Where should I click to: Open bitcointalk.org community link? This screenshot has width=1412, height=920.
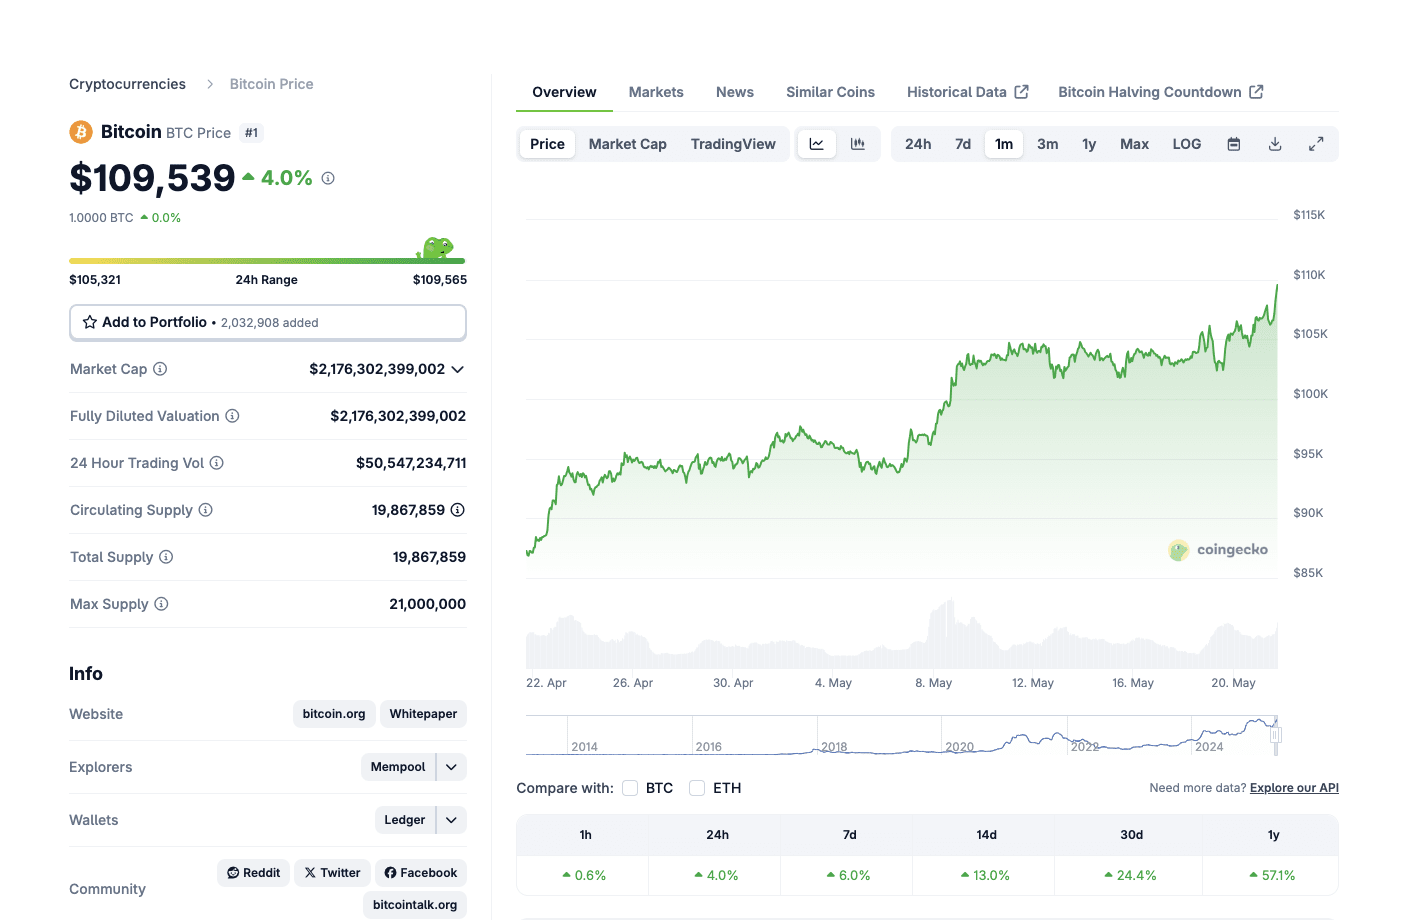(415, 905)
